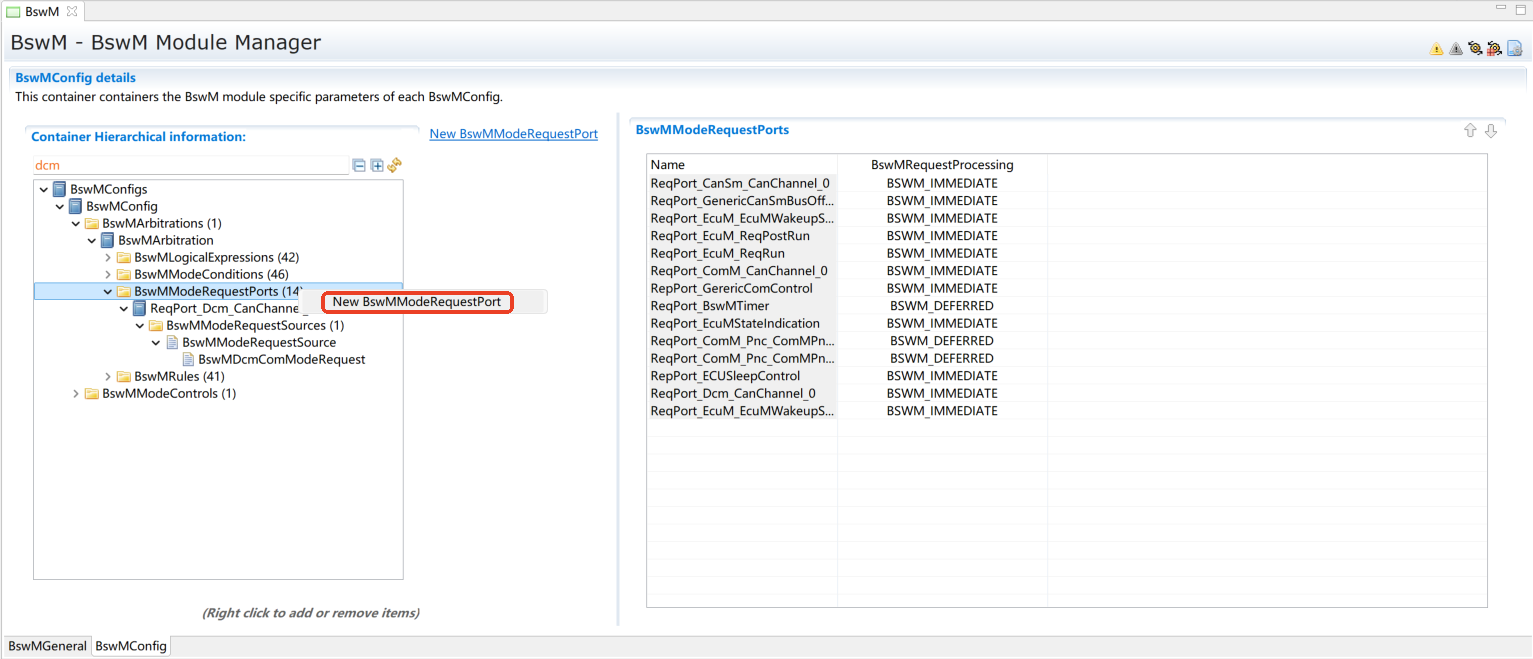
Task: Click the New BswMModeRequestPort hyperlink
Action: click(x=513, y=134)
